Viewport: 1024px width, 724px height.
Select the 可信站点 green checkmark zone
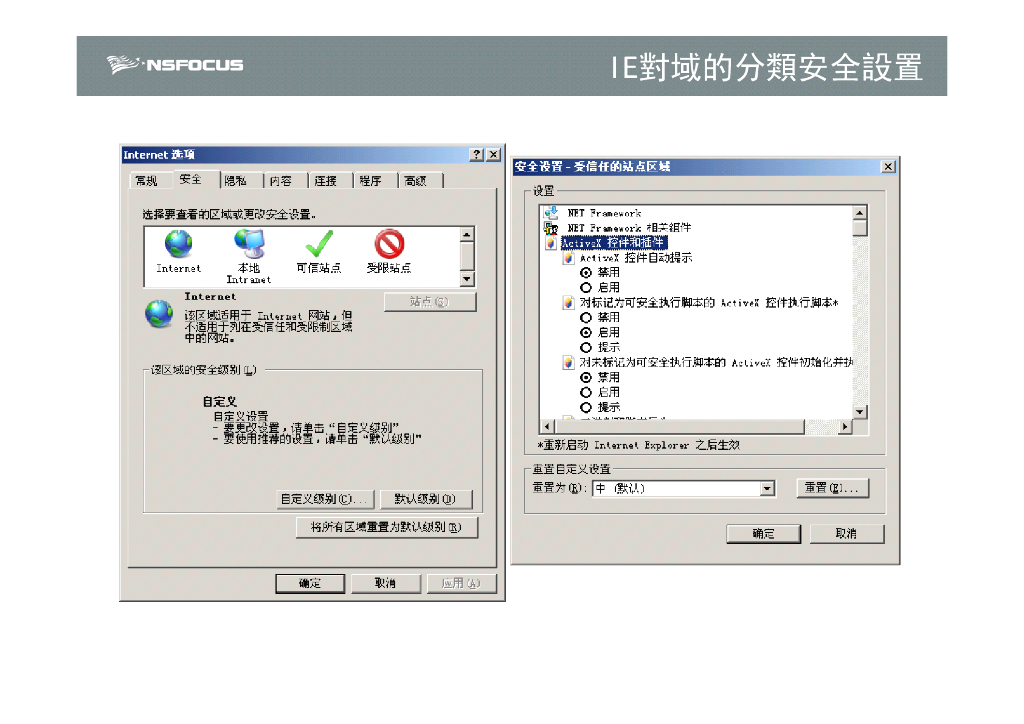click(x=319, y=244)
